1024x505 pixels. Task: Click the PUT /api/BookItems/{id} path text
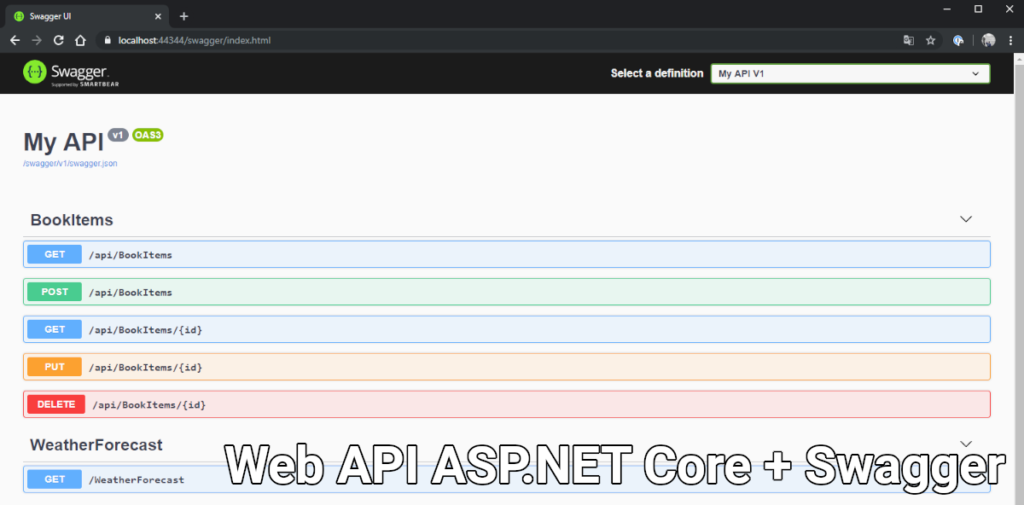pos(145,368)
